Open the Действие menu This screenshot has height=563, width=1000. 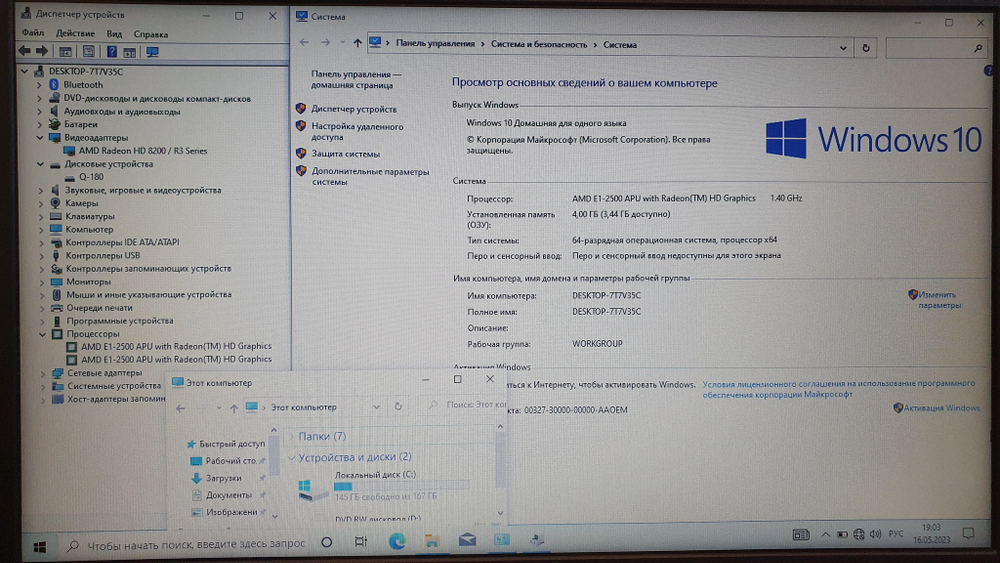(x=75, y=34)
